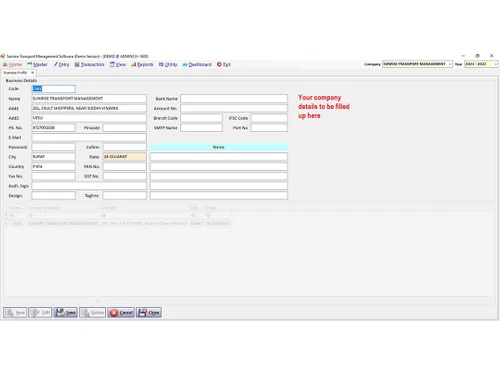This screenshot has height=375, width=500.
Task: Click the Code input field
Action: [54, 89]
